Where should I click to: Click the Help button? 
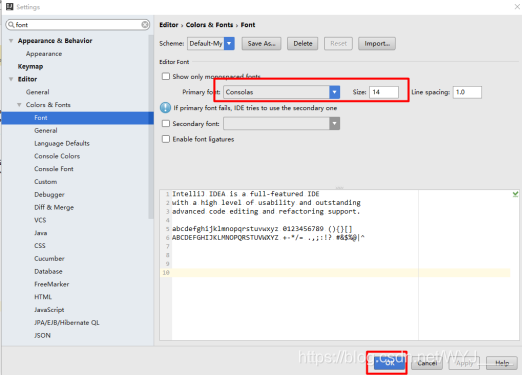pyautogui.click(x=502, y=363)
